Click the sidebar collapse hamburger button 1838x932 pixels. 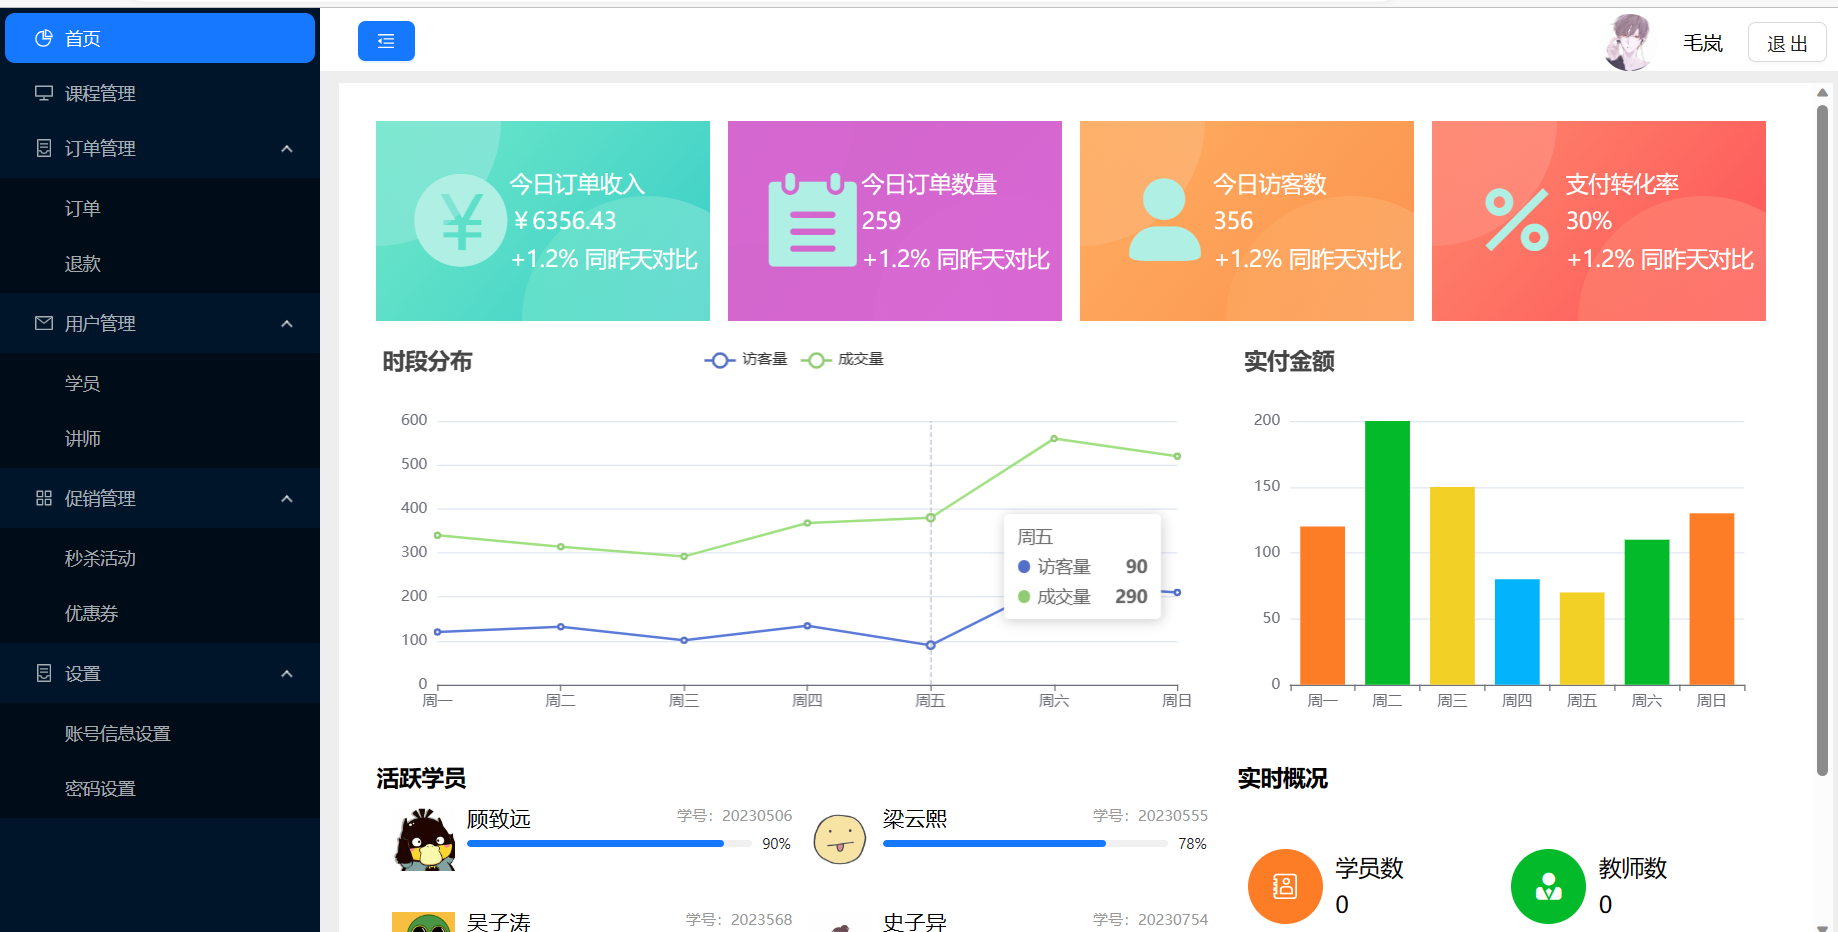pyautogui.click(x=386, y=41)
